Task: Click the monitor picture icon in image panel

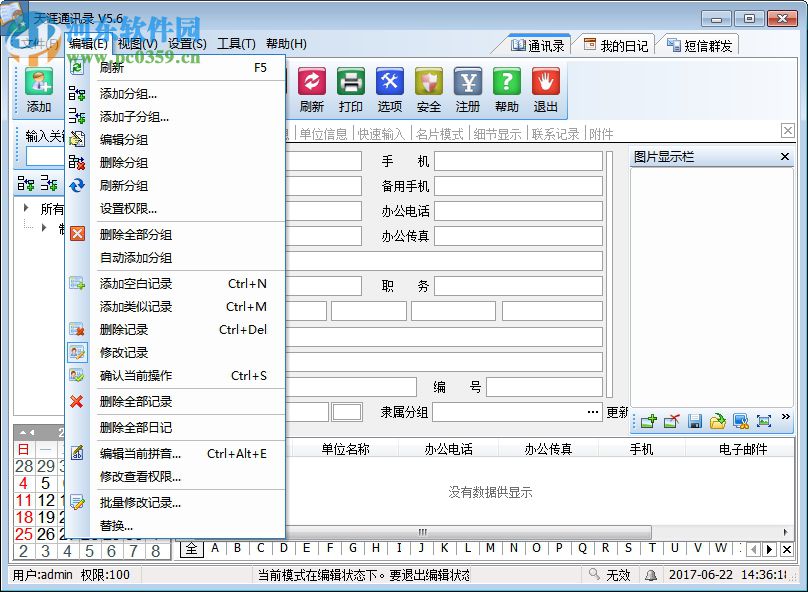Action: click(x=741, y=421)
